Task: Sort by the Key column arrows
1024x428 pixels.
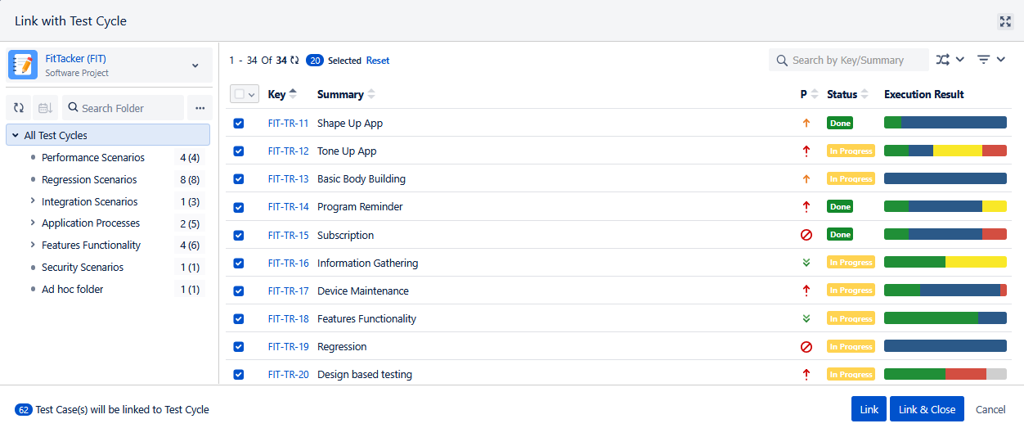Action: 293,94
